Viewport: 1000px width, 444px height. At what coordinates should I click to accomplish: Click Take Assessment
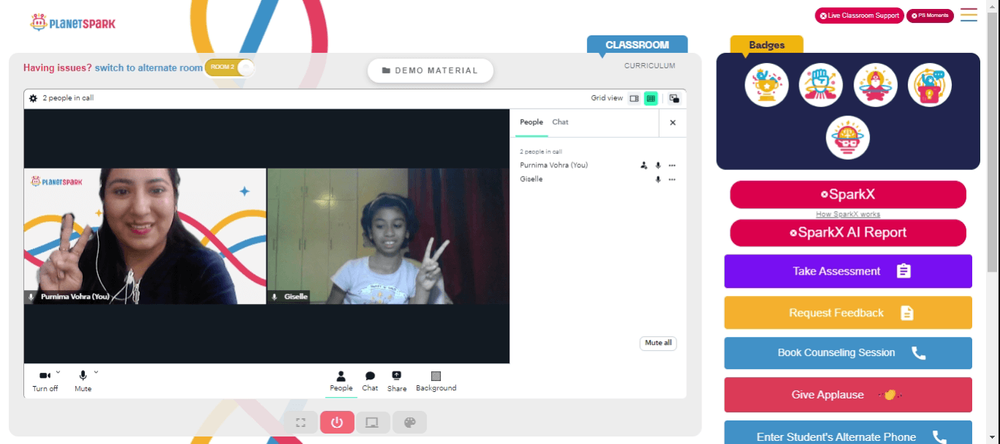click(x=848, y=271)
